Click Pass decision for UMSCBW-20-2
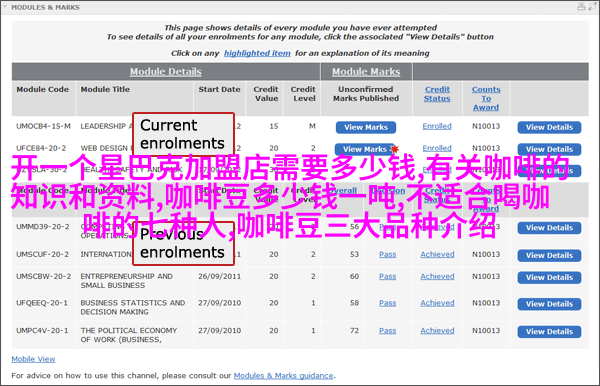The width and height of the screenshot is (600, 386). click(388, 276)
